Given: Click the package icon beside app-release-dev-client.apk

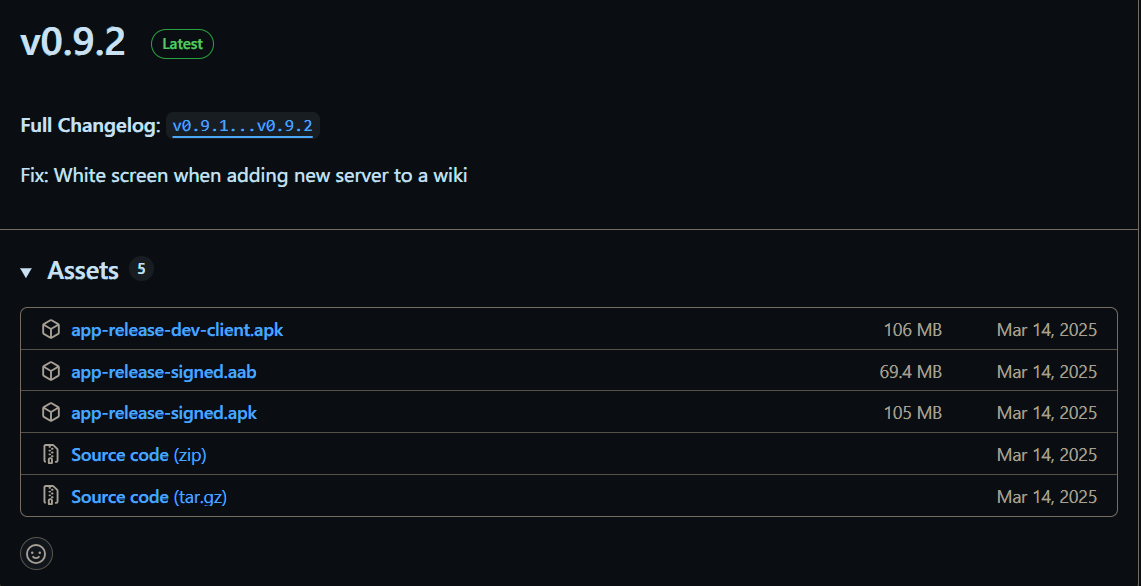Looking at the screenshot, I should (x=51, y=330).
